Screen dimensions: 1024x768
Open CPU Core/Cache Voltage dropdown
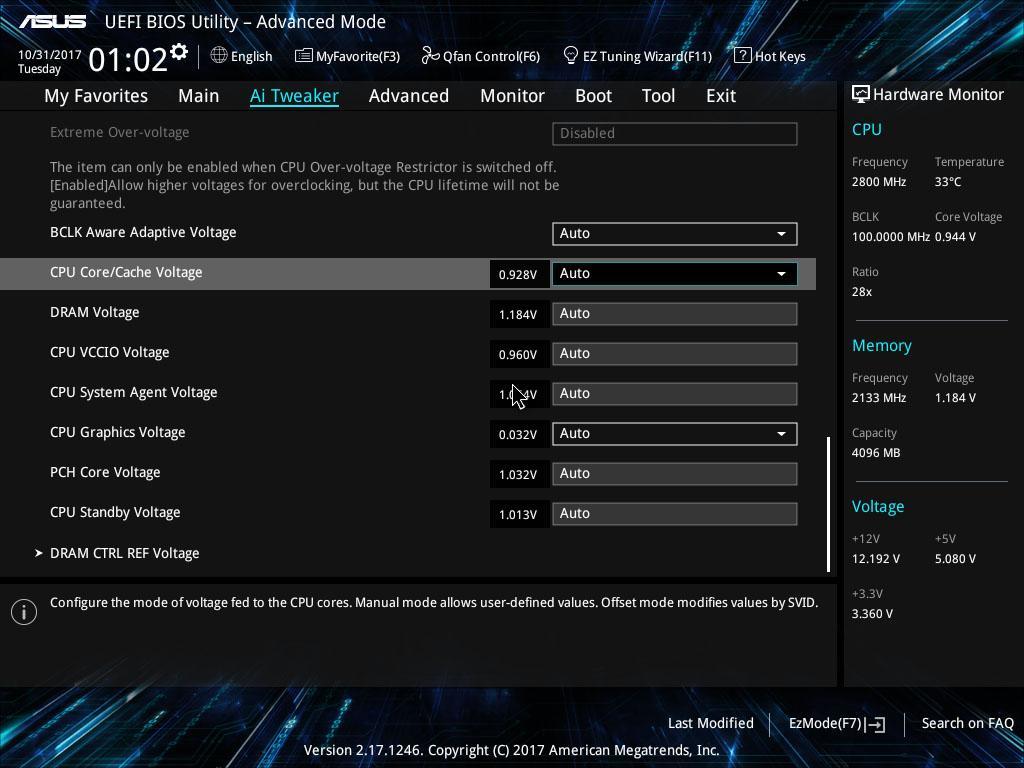tap(675, 274)
